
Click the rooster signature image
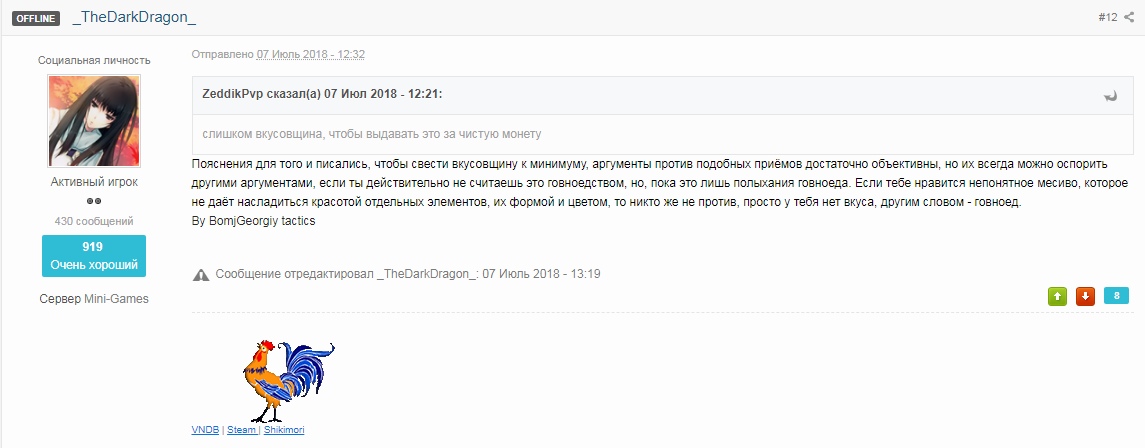(x=288, y=381)
